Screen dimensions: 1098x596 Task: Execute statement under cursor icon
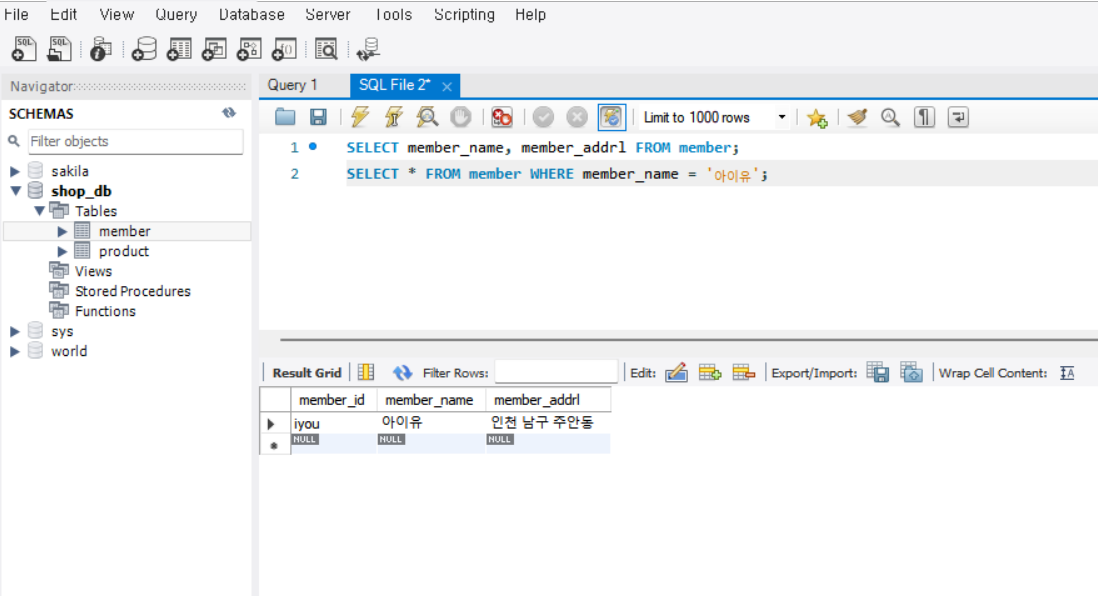click(394, 117)
